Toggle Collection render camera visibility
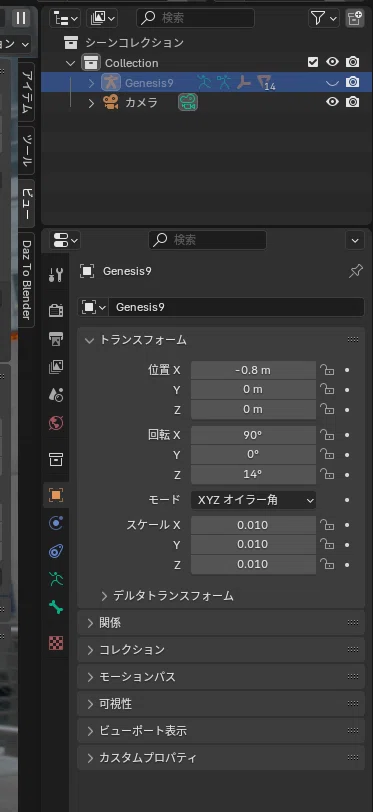 click(x=353, y=62)
